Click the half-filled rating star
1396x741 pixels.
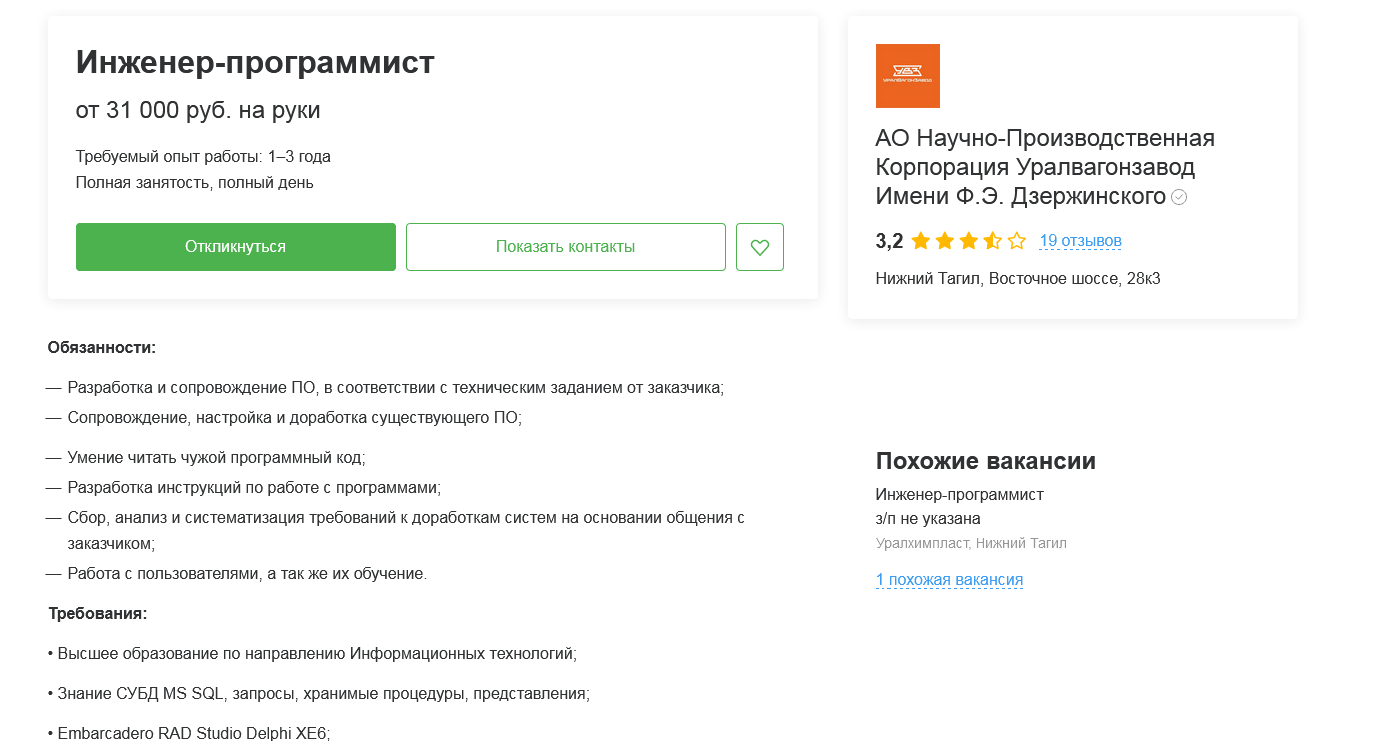pyautogui.click(x=992, y=241)
